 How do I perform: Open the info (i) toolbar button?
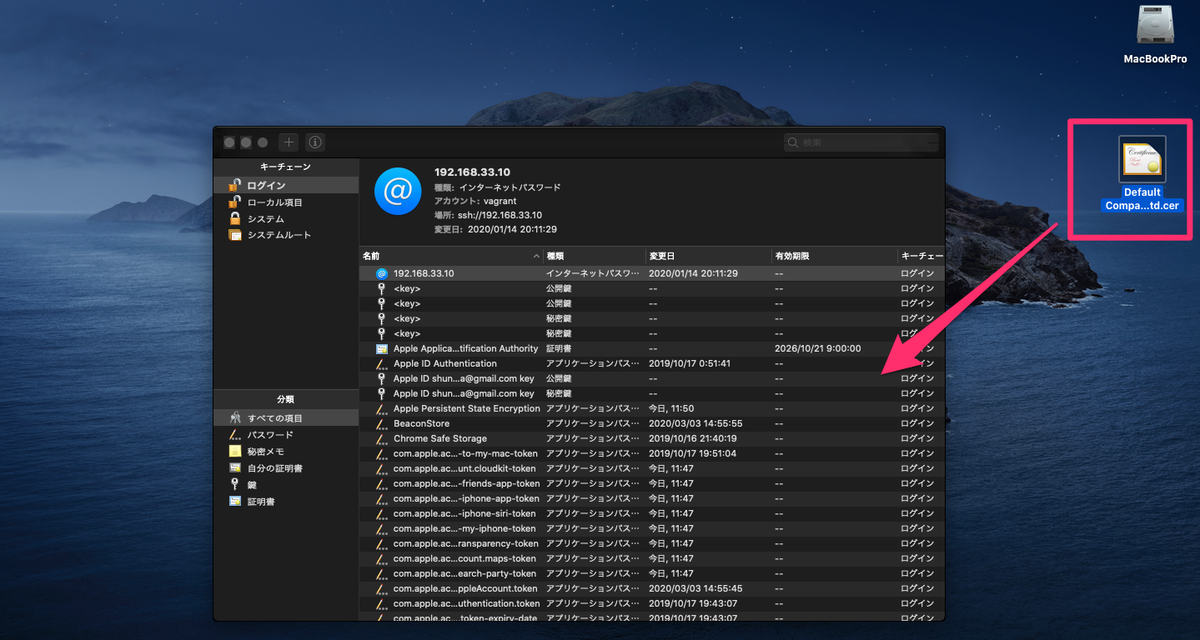[315, 143]
